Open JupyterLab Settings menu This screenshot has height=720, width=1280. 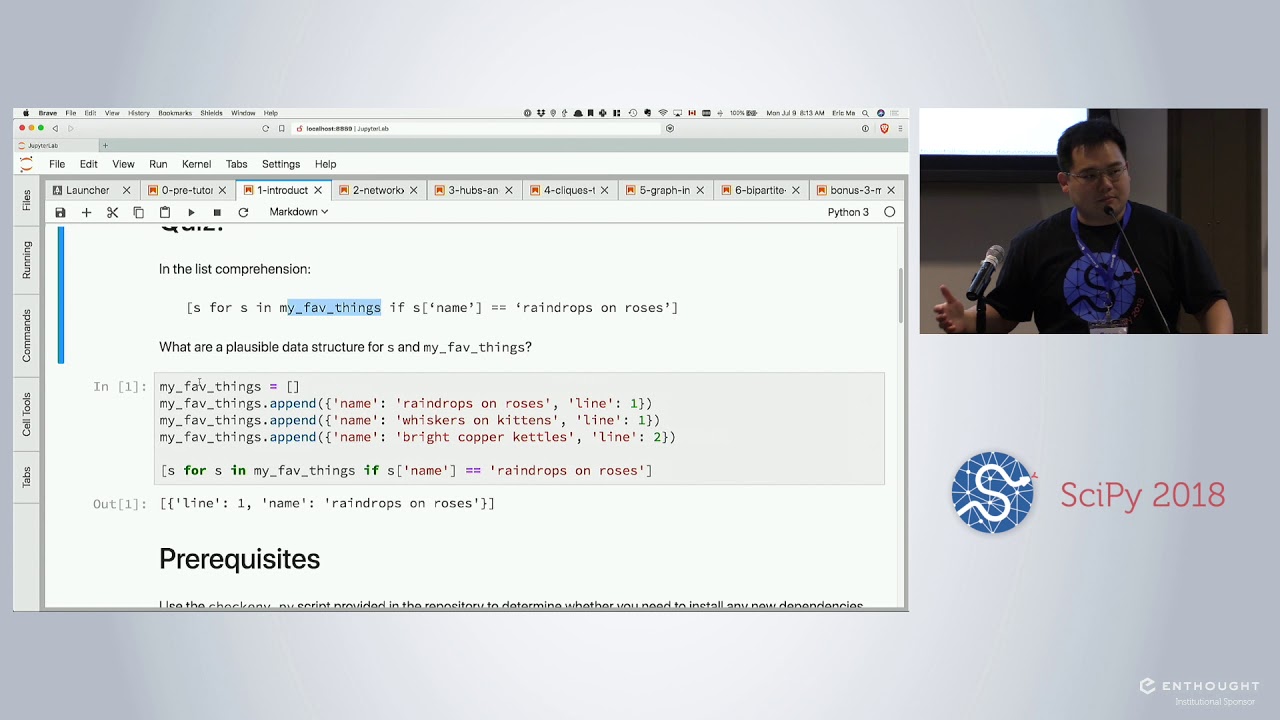(281, 164)
